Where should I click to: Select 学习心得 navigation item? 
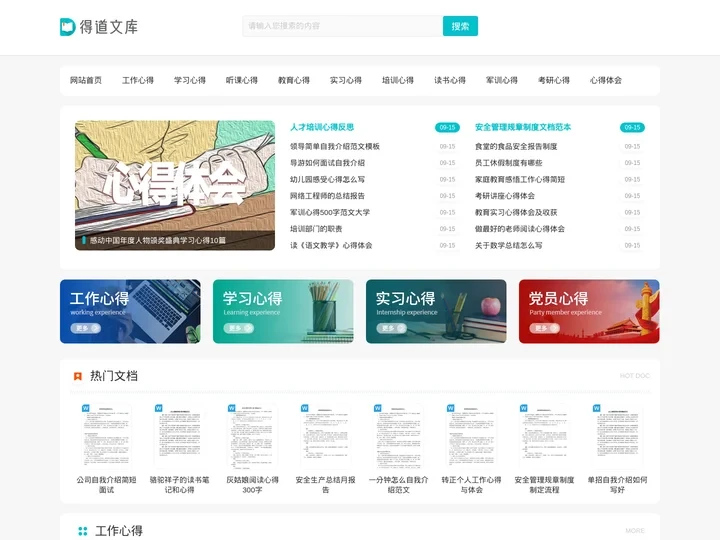(x=190, y=80)
